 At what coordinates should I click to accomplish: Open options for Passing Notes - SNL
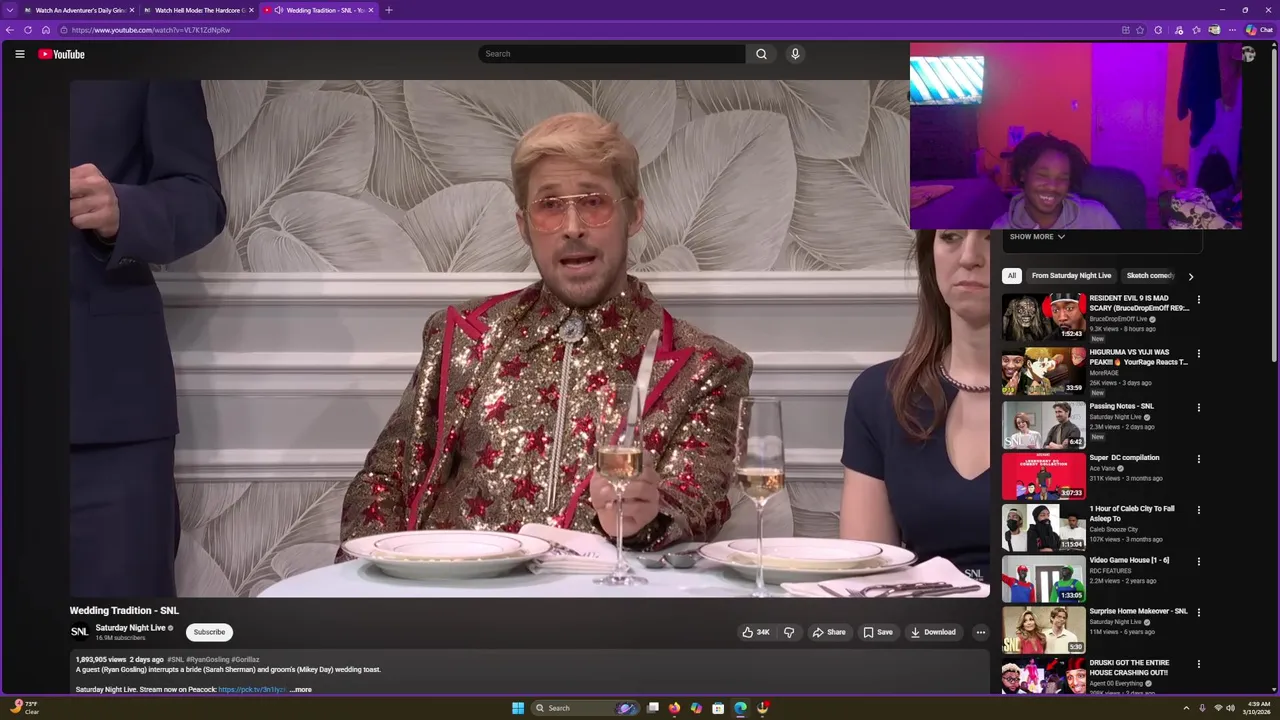point(1199,408)
